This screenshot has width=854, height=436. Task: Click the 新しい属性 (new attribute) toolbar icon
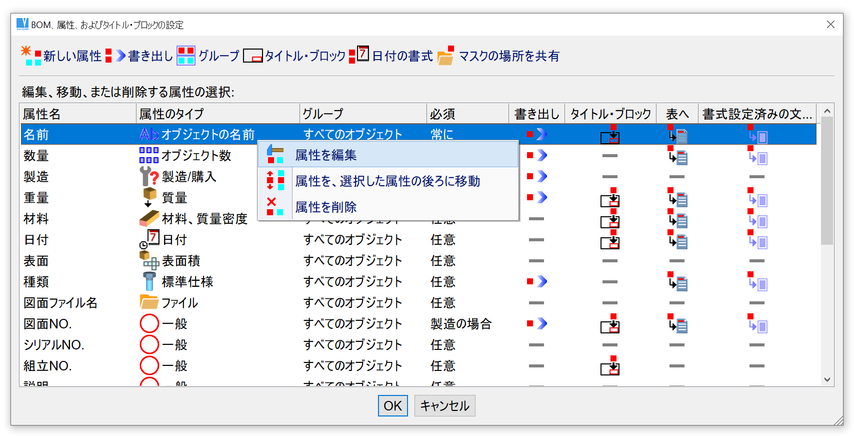click(29, 56)
